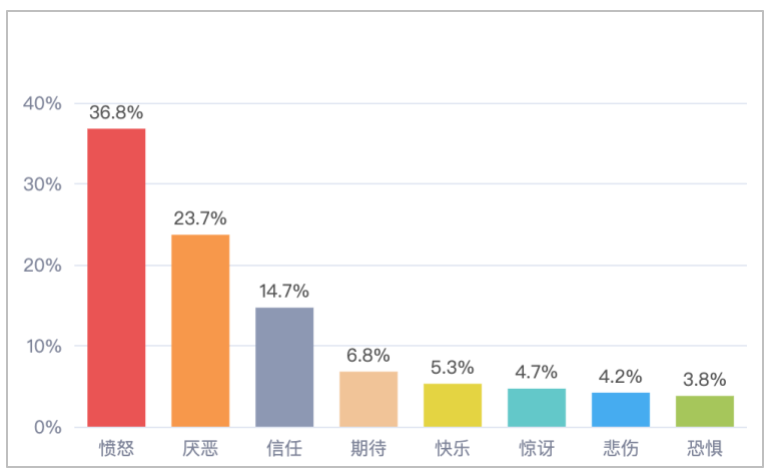Viewport: 770px width, 474px height.
Task: Click the beige 期待 bar
Action: [x=368, y=399]
